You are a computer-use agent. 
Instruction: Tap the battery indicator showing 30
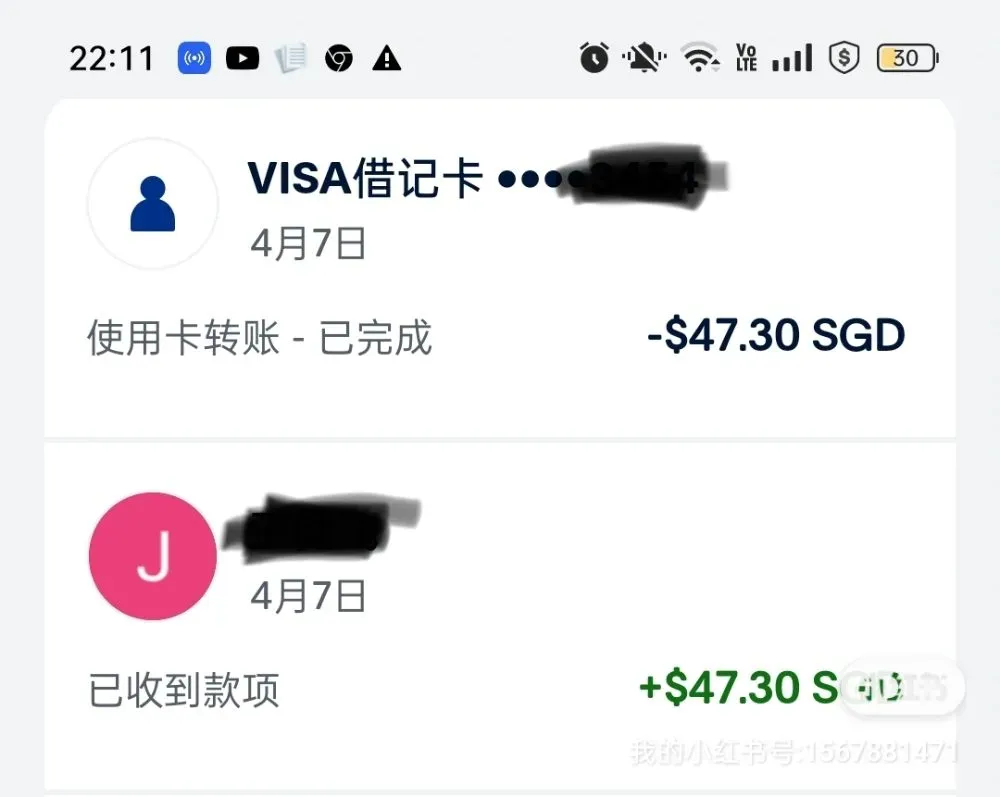(908, 58)
